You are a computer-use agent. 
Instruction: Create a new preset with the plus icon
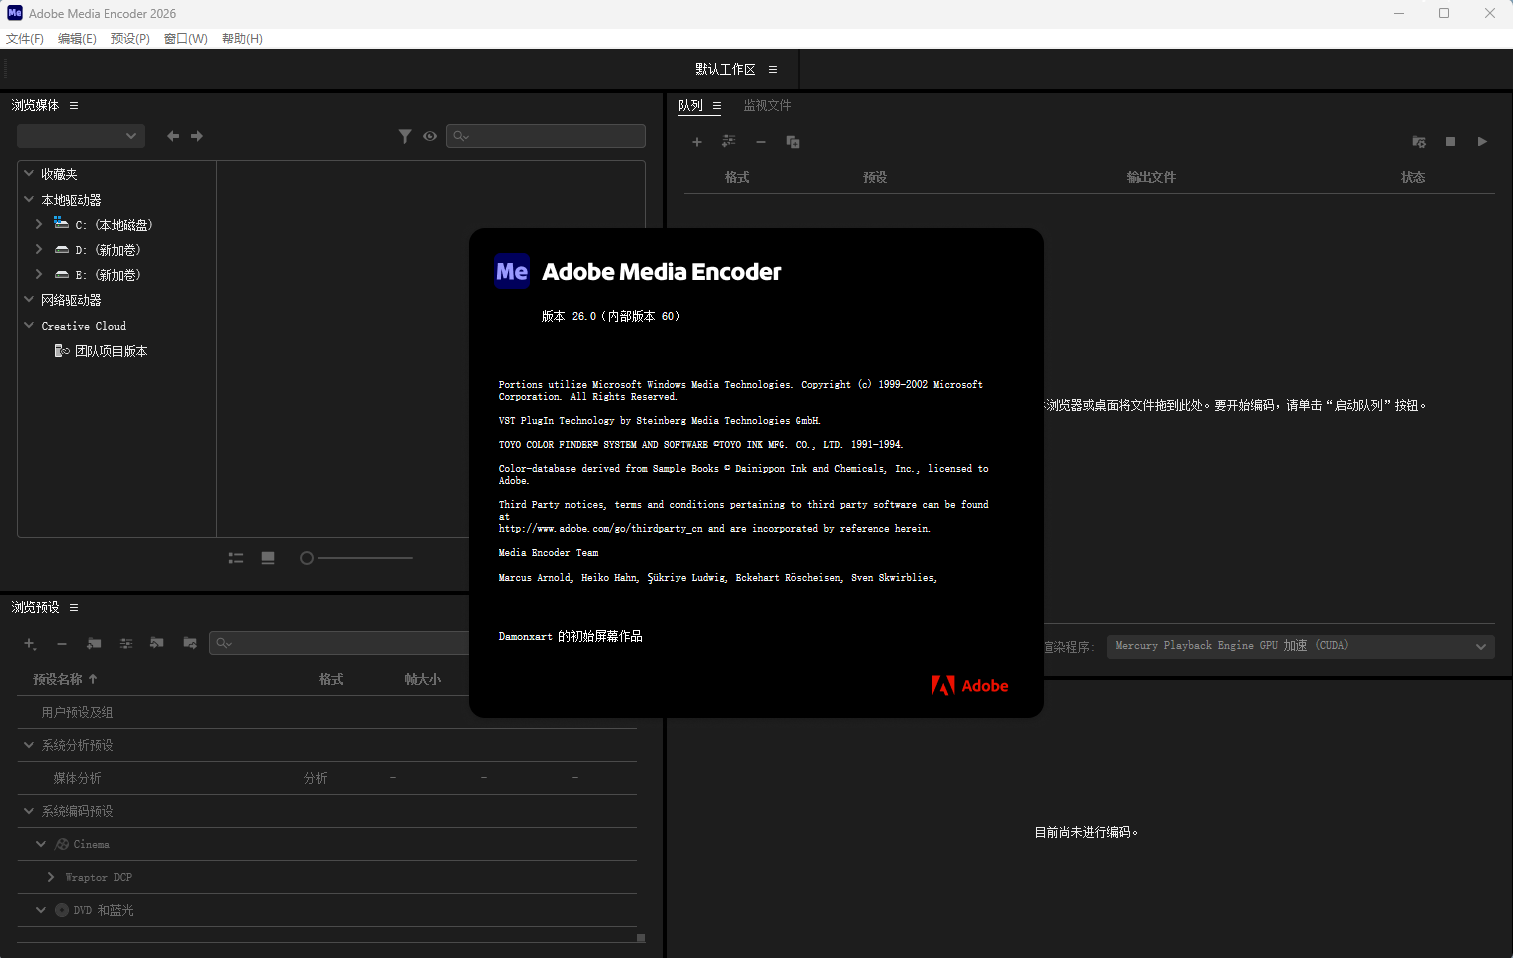click(x=29, y=643)
